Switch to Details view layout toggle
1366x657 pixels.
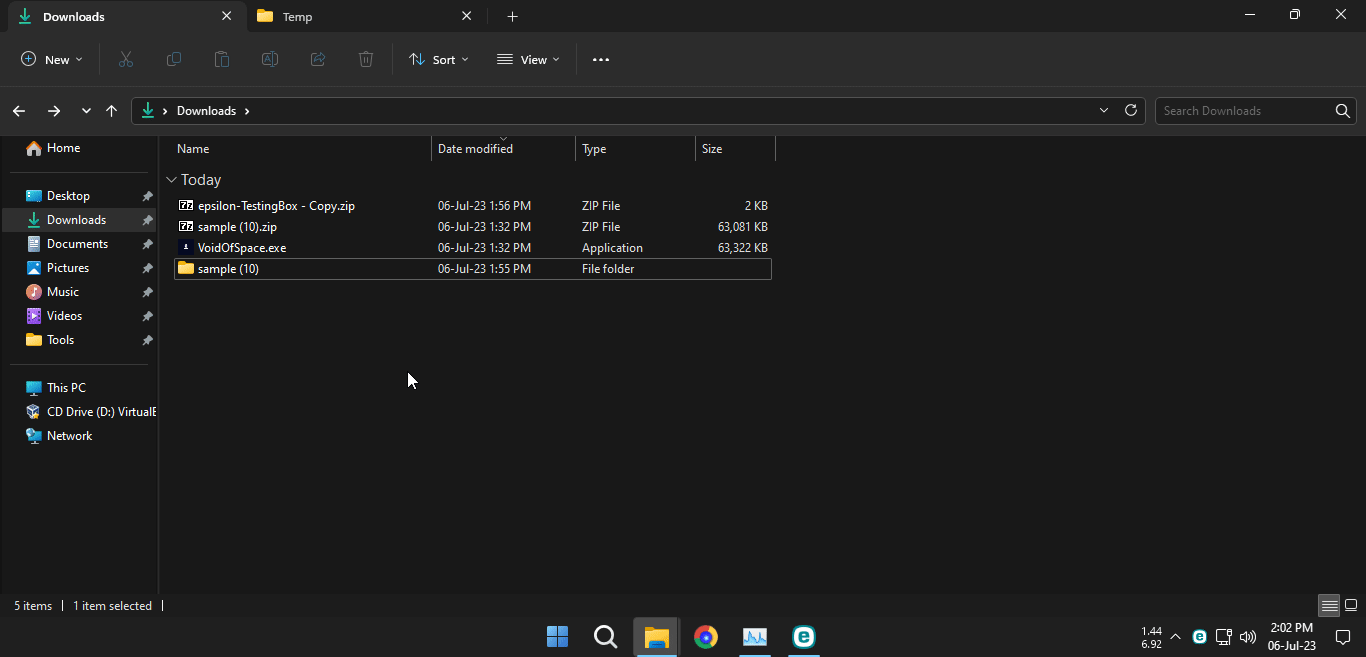1329,606
